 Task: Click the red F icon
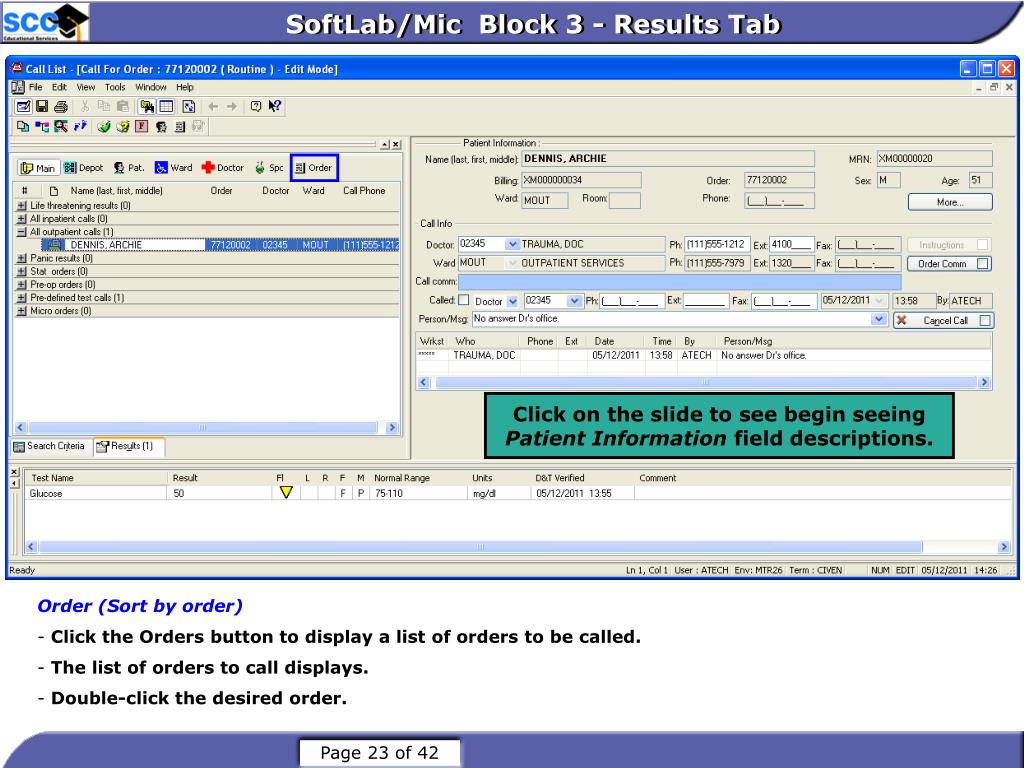142,127
